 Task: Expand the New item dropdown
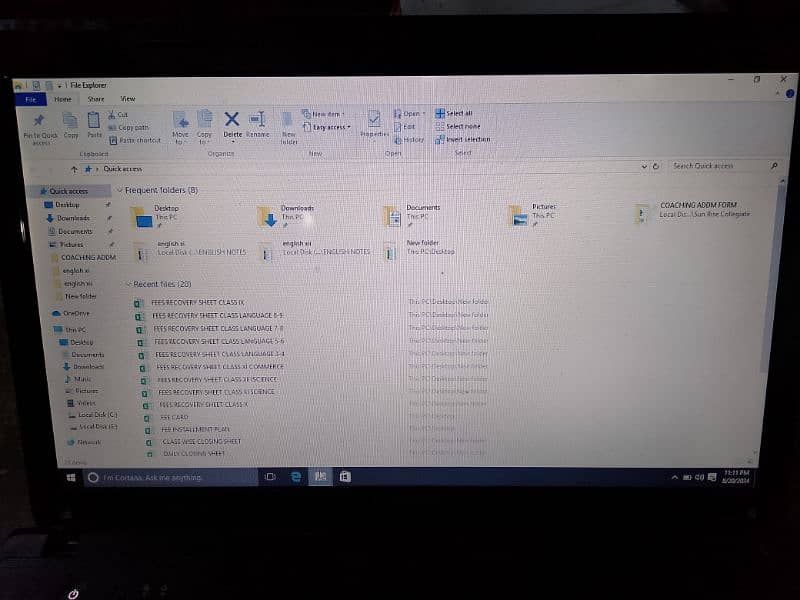click(326, 114)
